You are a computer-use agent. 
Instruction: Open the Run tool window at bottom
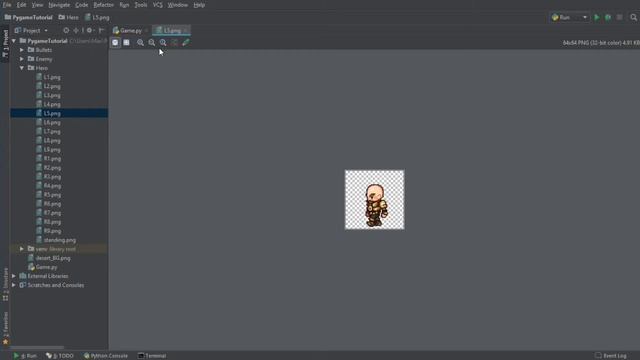[x=25, y=356]
